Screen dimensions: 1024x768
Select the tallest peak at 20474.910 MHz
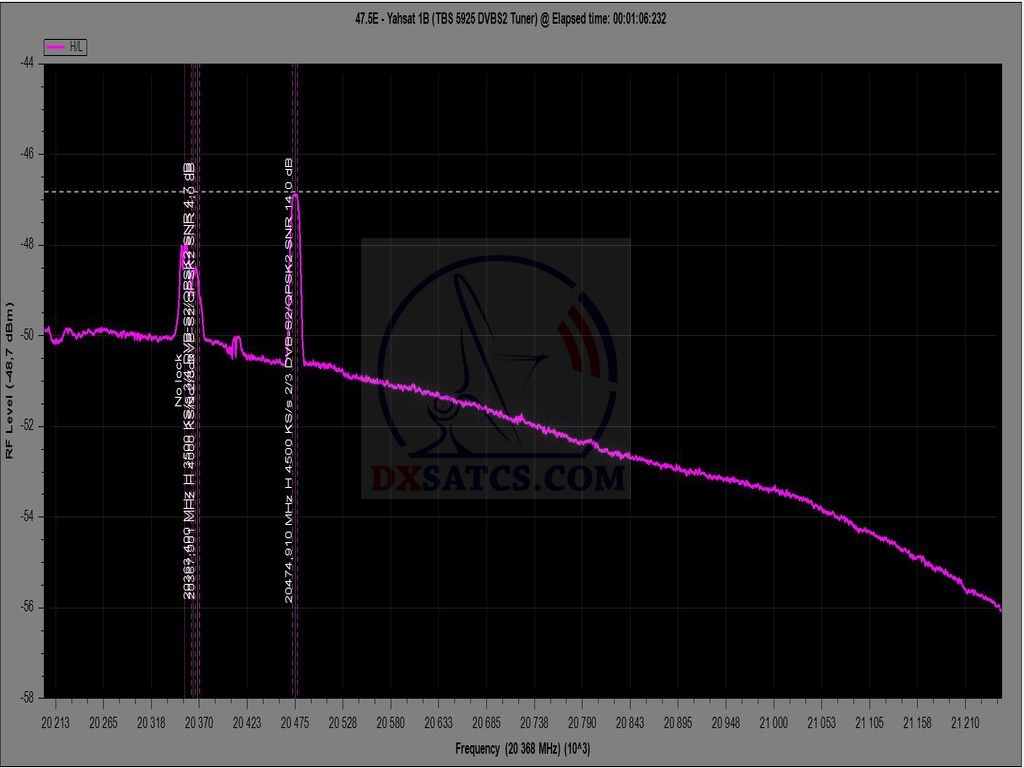(x=296, y=195)
